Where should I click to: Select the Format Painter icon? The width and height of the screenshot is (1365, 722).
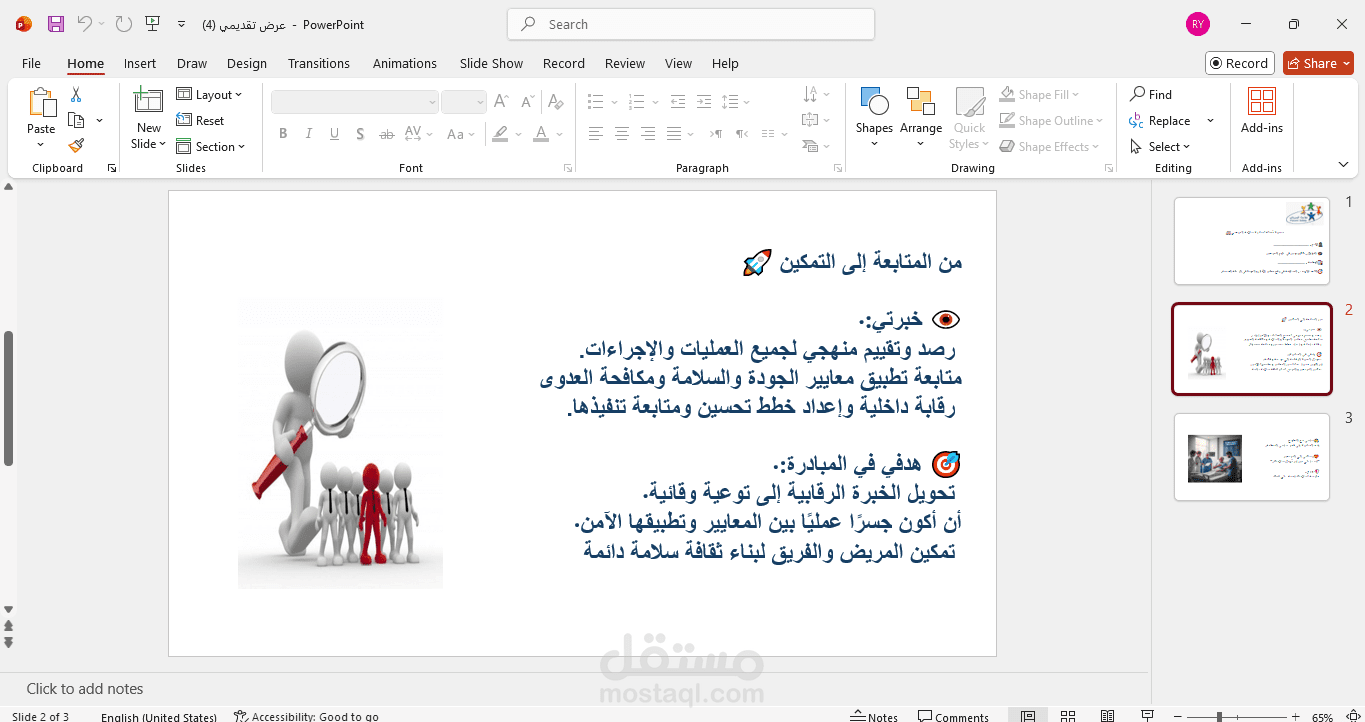point(75,144)
